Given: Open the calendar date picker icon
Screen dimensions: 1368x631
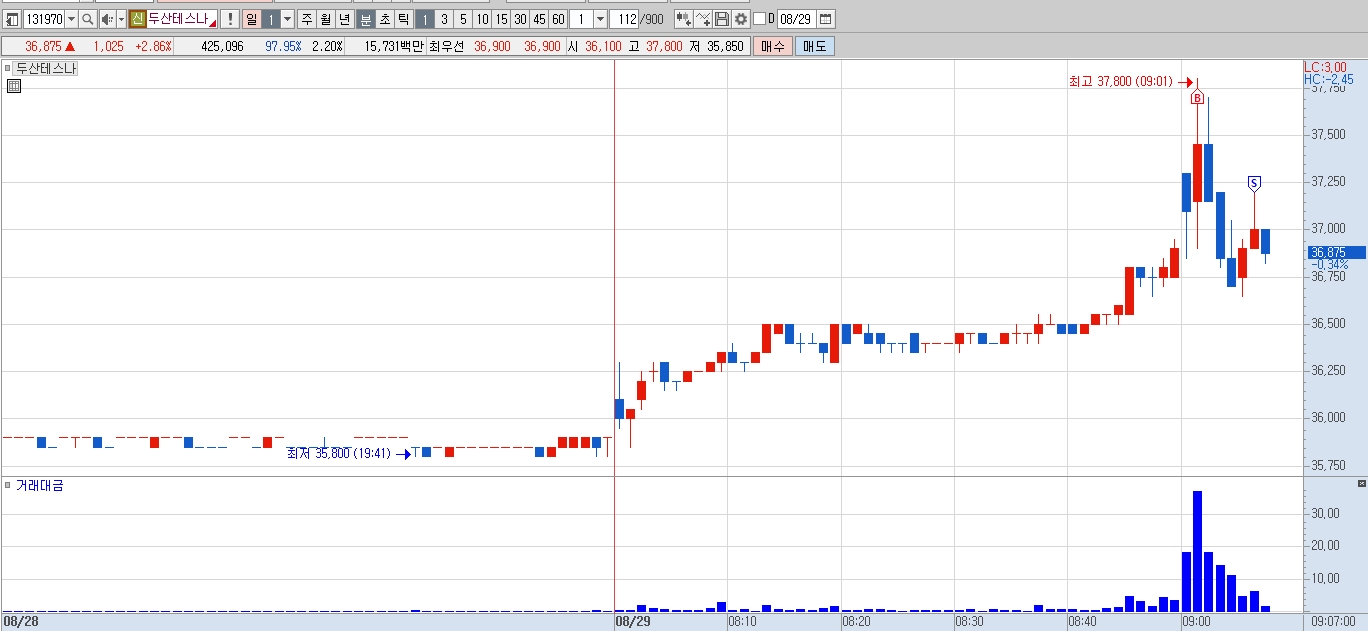Looking at the screenshot, I should click(x=825, y=19).
